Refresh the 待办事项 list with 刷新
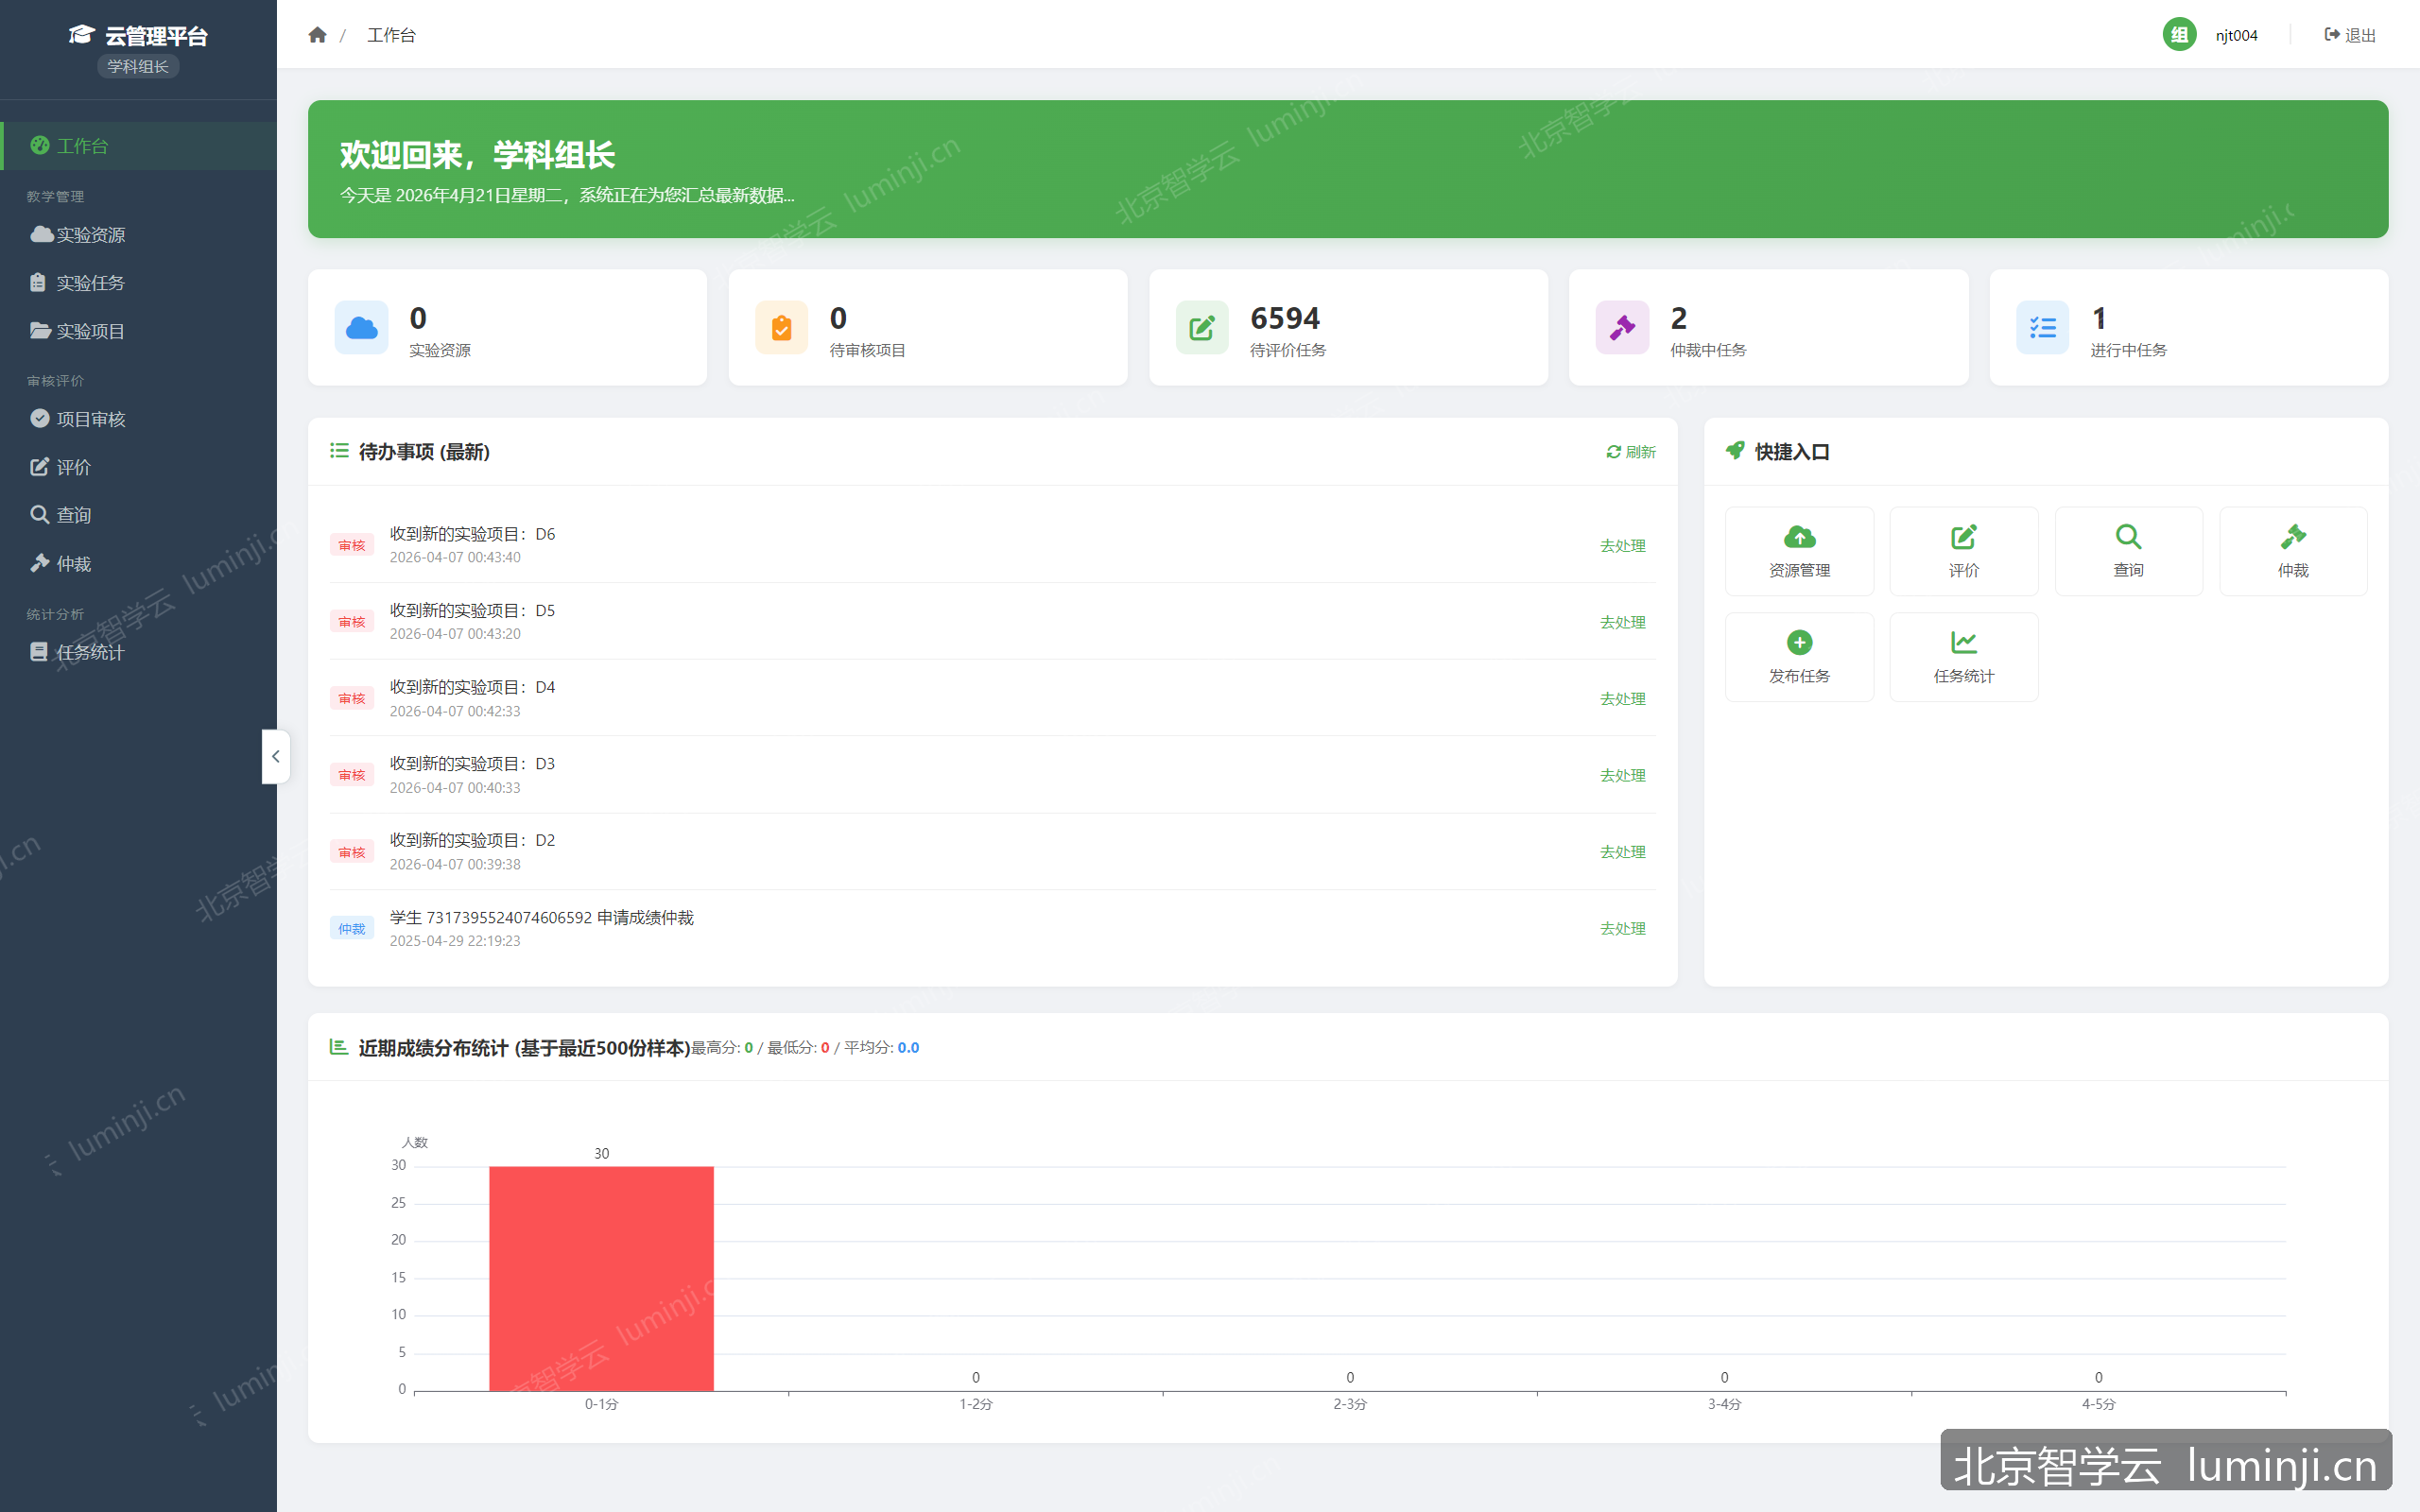The image size is (2420, 1512). click(1631, 452)
